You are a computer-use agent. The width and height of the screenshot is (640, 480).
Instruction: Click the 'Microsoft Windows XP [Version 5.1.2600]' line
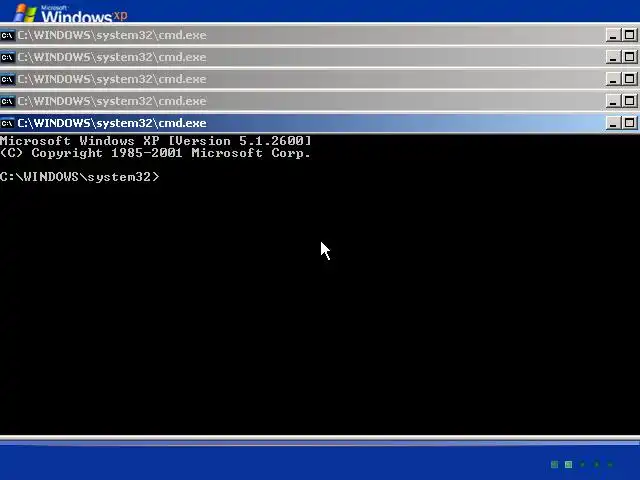(156, 141)
